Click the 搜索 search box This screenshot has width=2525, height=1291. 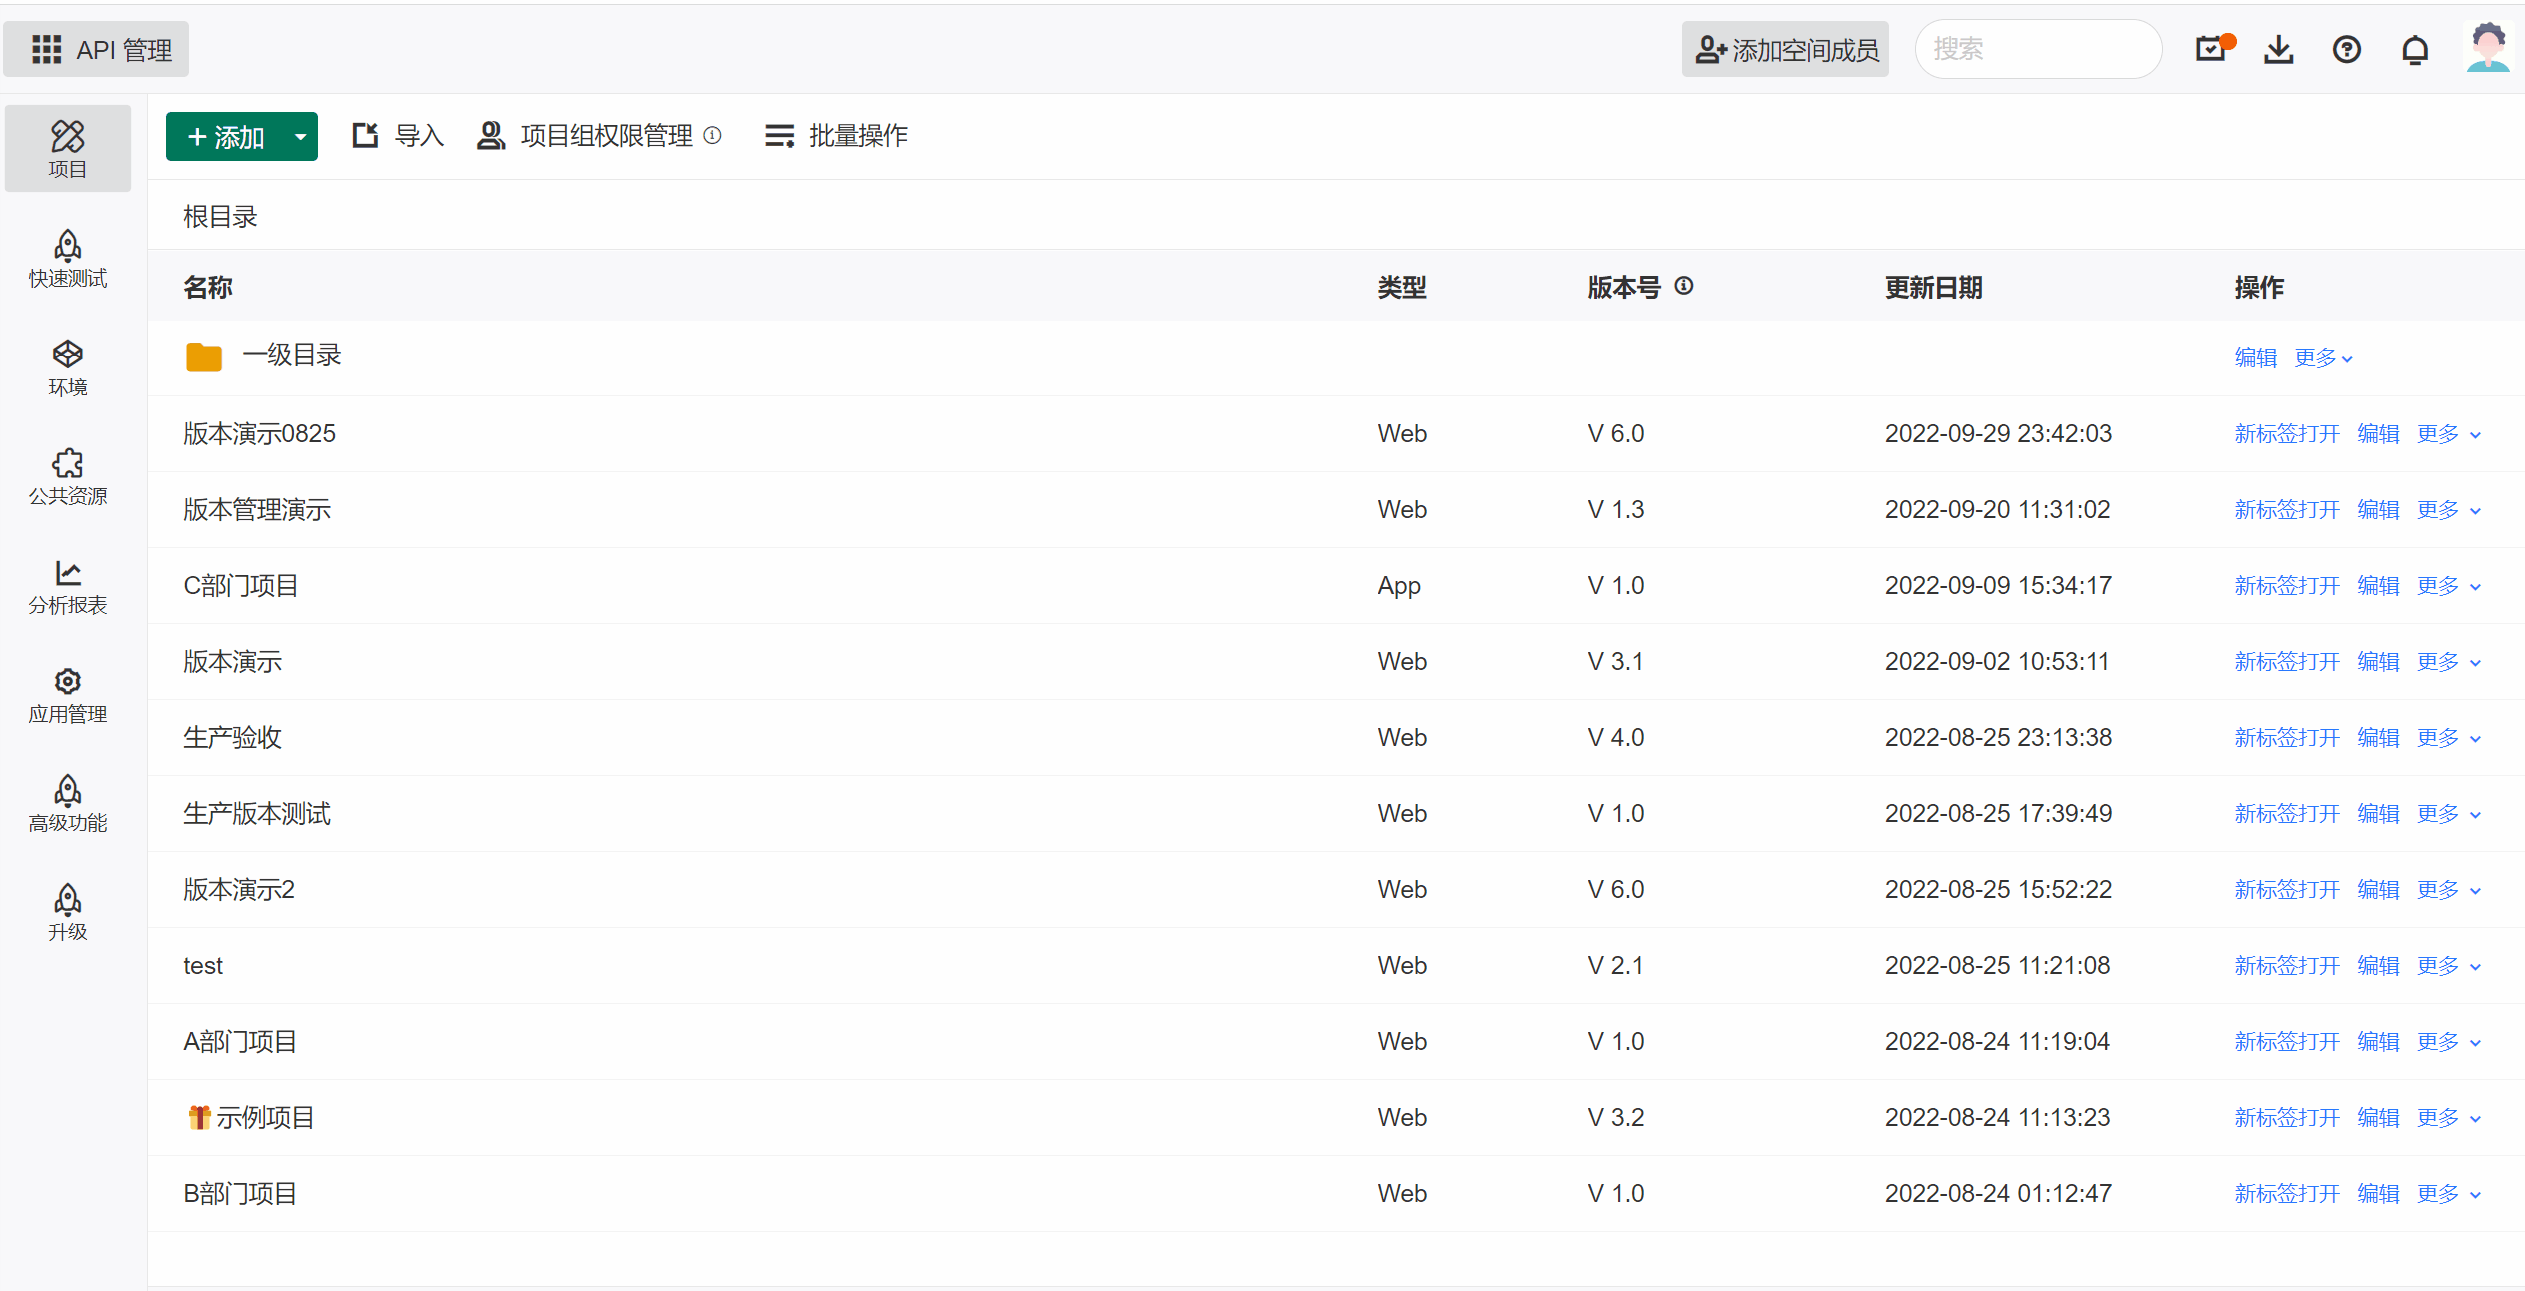pyautogui.click(x=2038, y=48)
